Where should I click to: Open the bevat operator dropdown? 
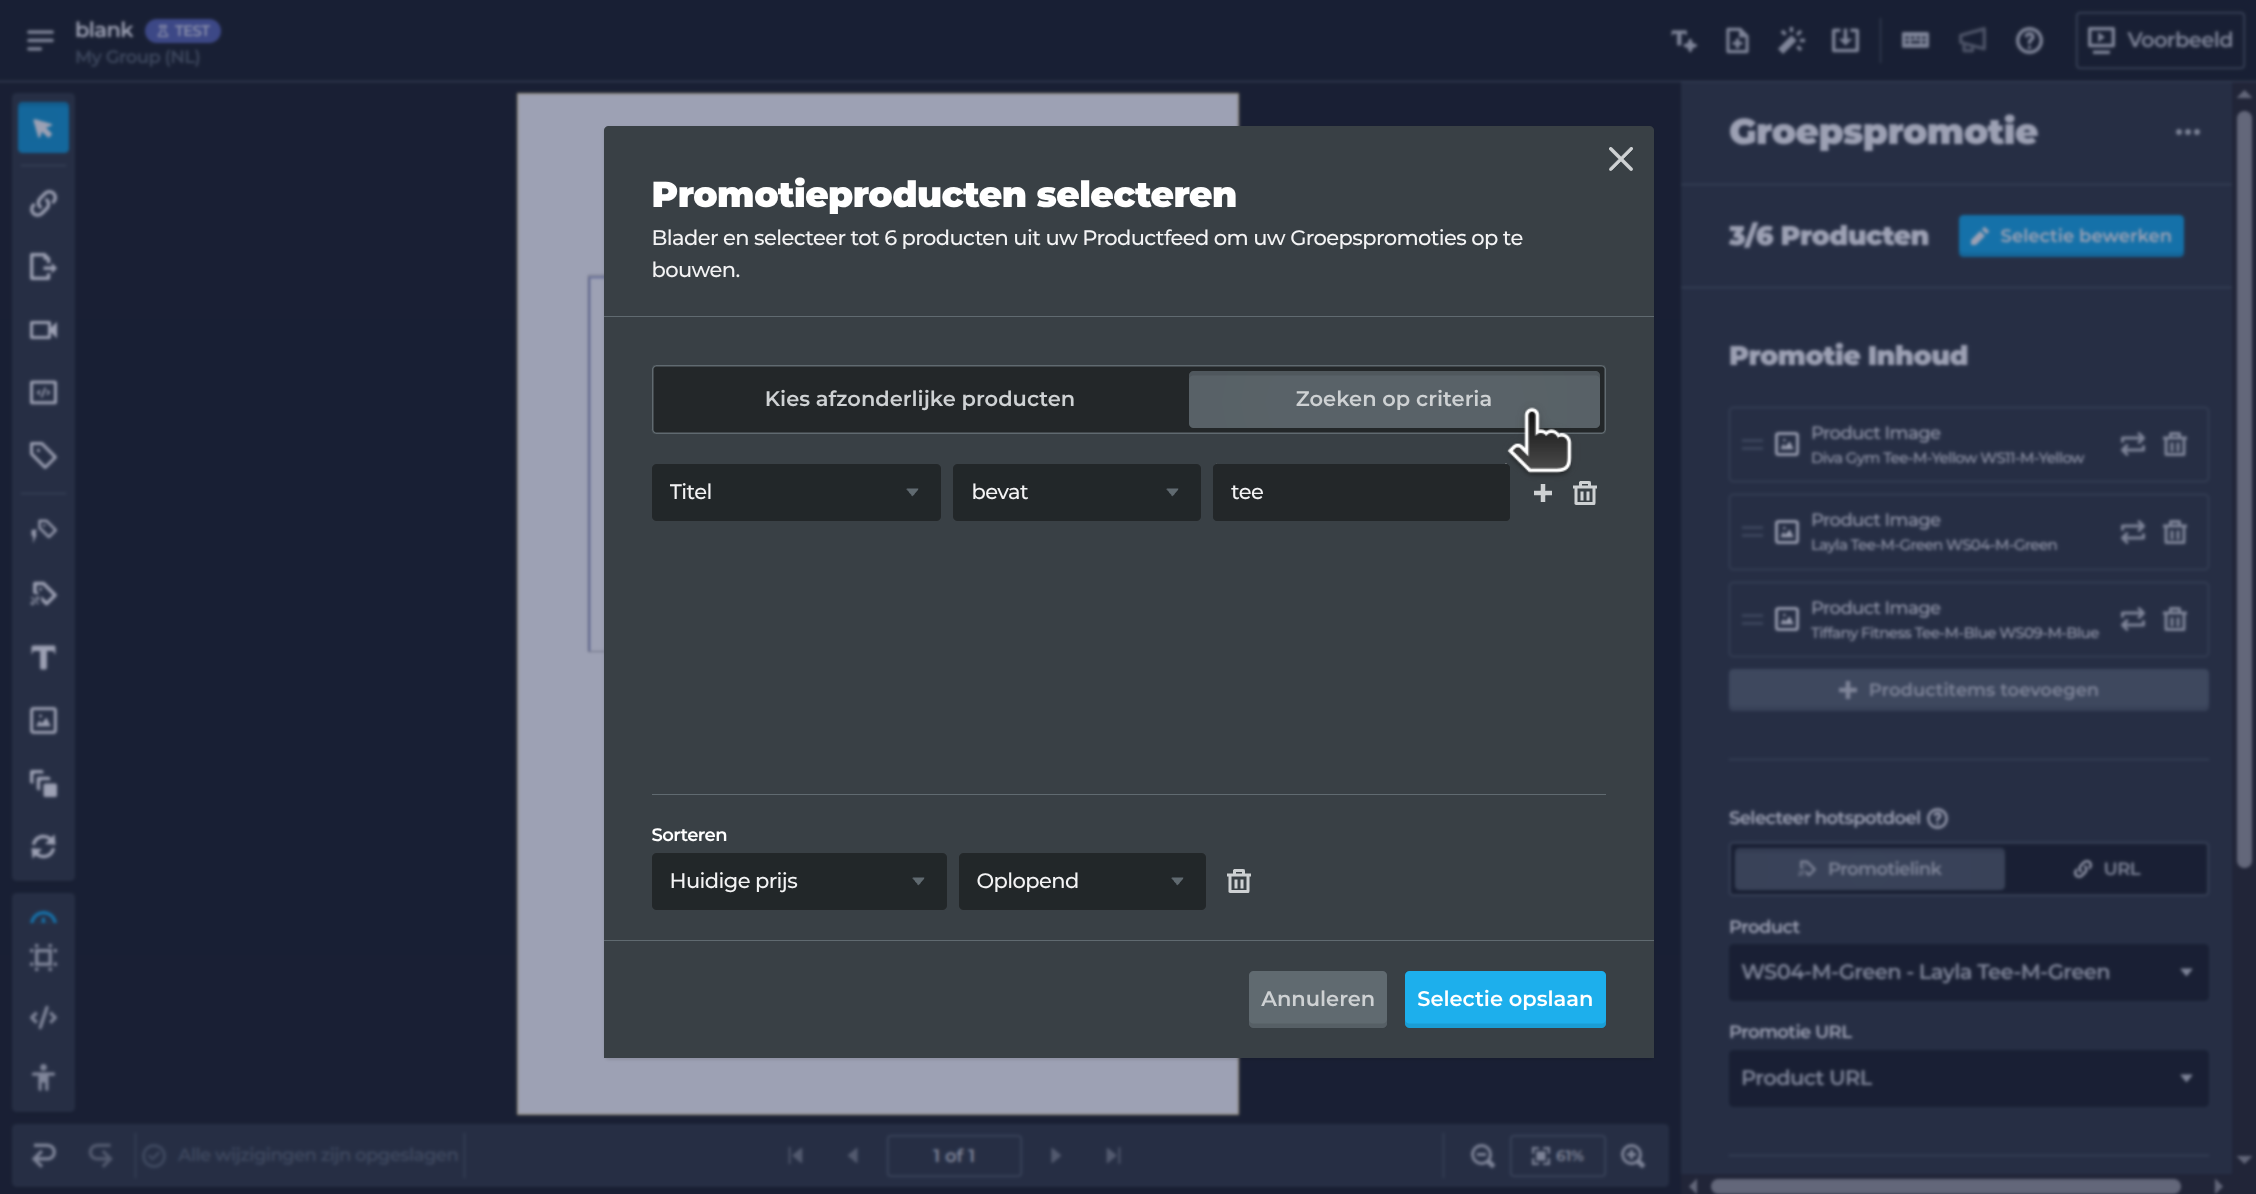(1076, 492)
